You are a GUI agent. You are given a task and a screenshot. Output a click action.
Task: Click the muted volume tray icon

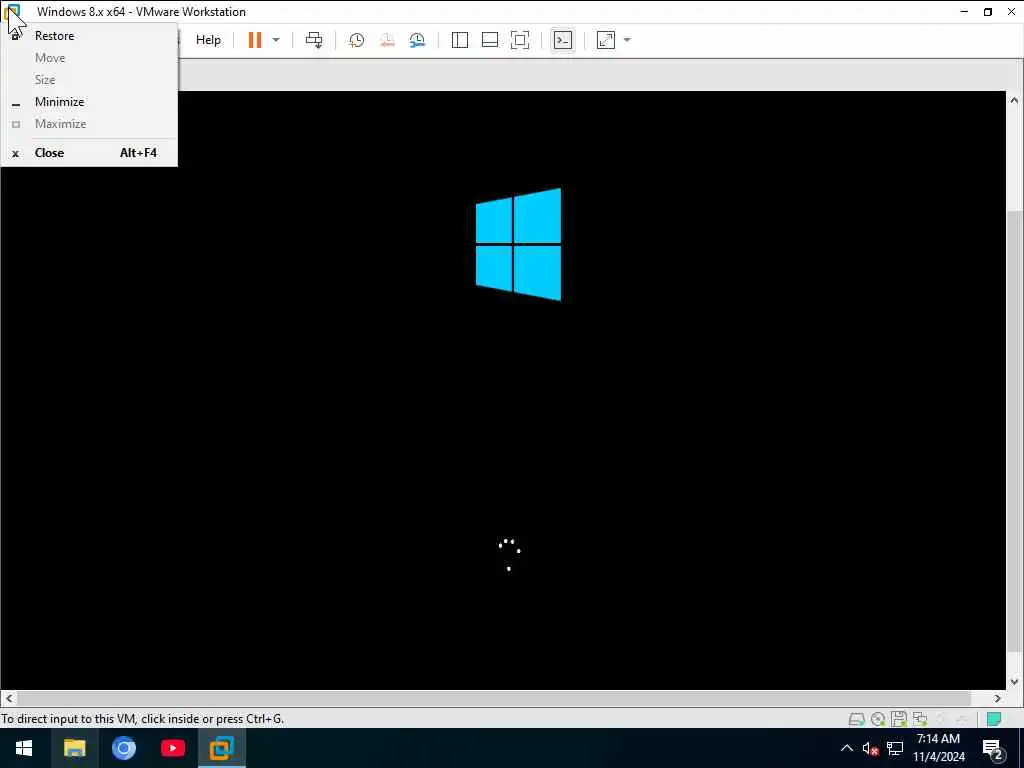[x=870, y=748]
